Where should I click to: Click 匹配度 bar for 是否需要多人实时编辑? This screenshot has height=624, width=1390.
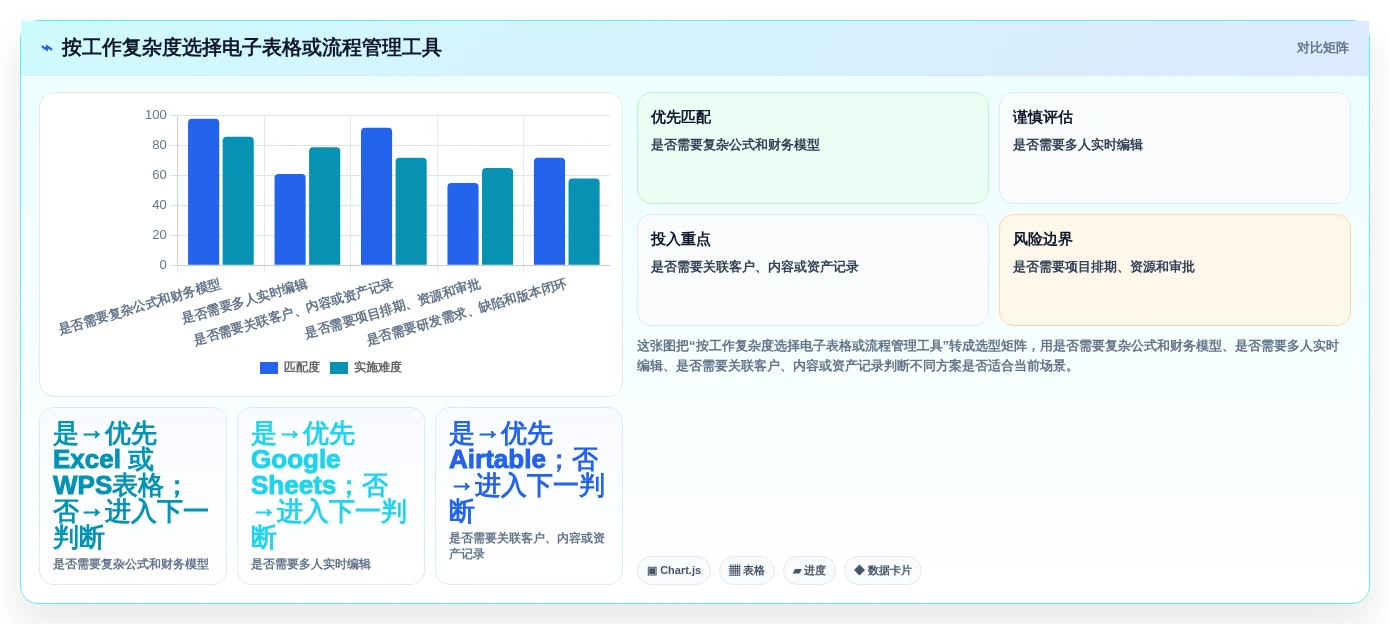(290, 220)
